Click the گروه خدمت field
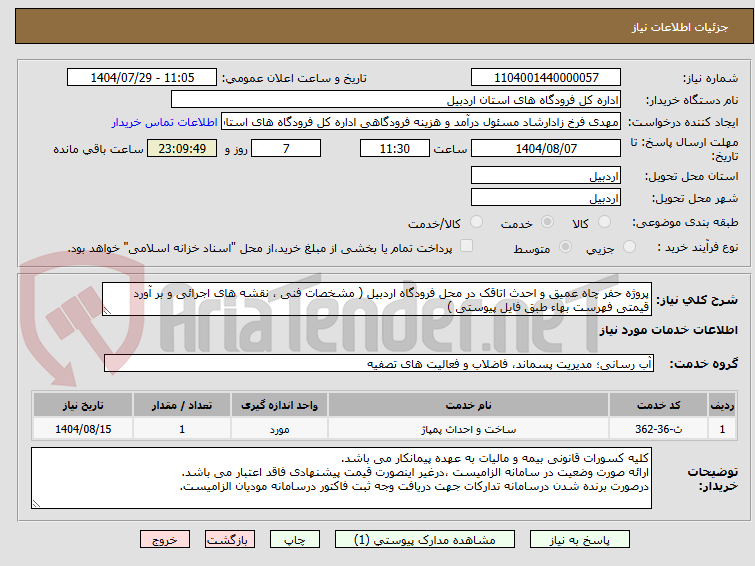The width and height of the screenshot is (755, 566). 379,364
